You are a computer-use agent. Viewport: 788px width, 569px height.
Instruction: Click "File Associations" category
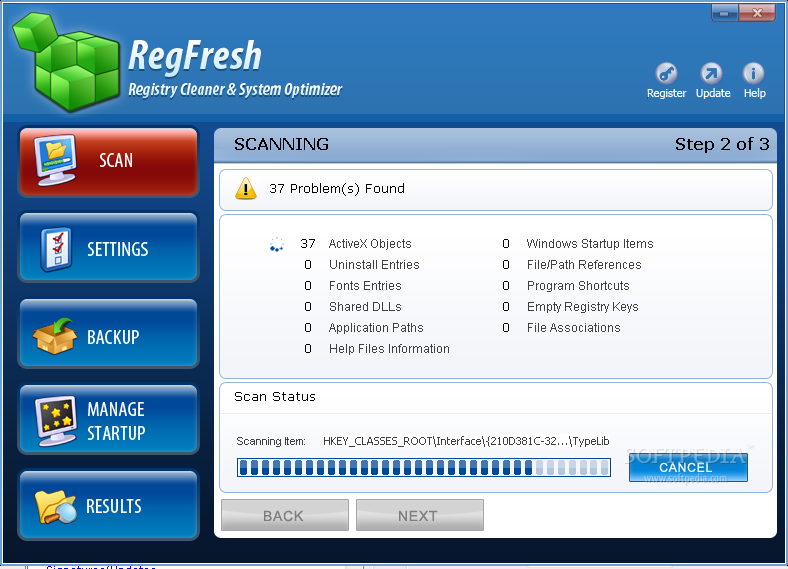pos(573,328)
